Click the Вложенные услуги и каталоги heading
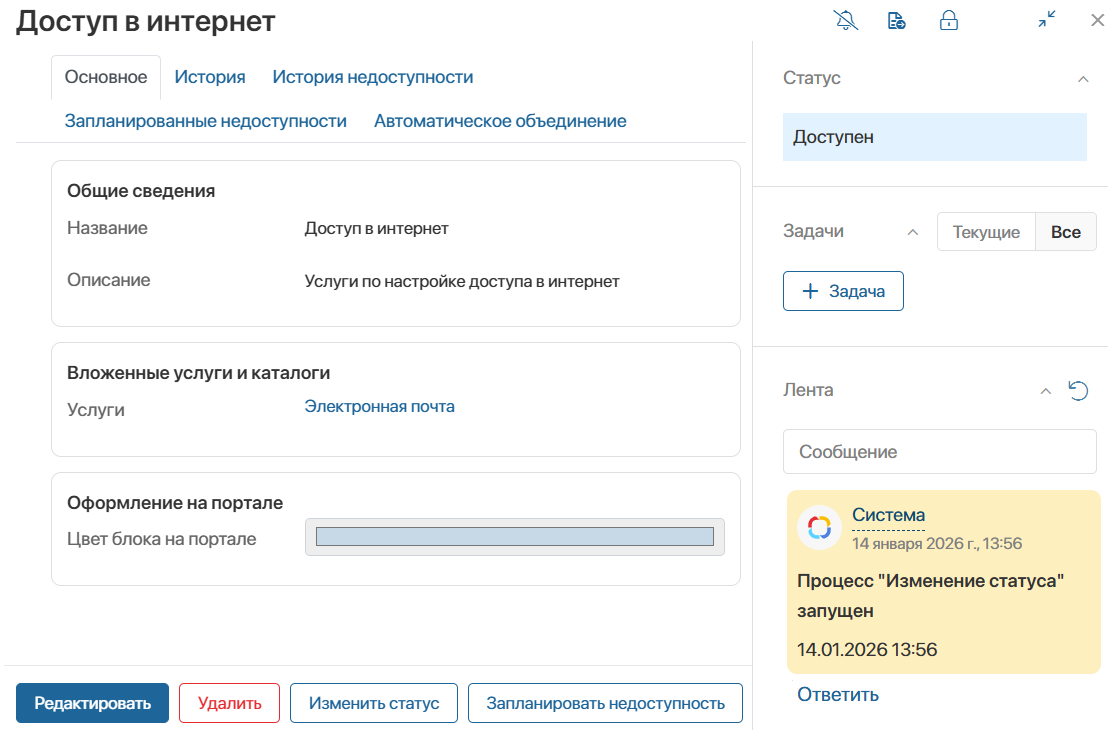This screenshot has height=732, width=1114. 198,372
